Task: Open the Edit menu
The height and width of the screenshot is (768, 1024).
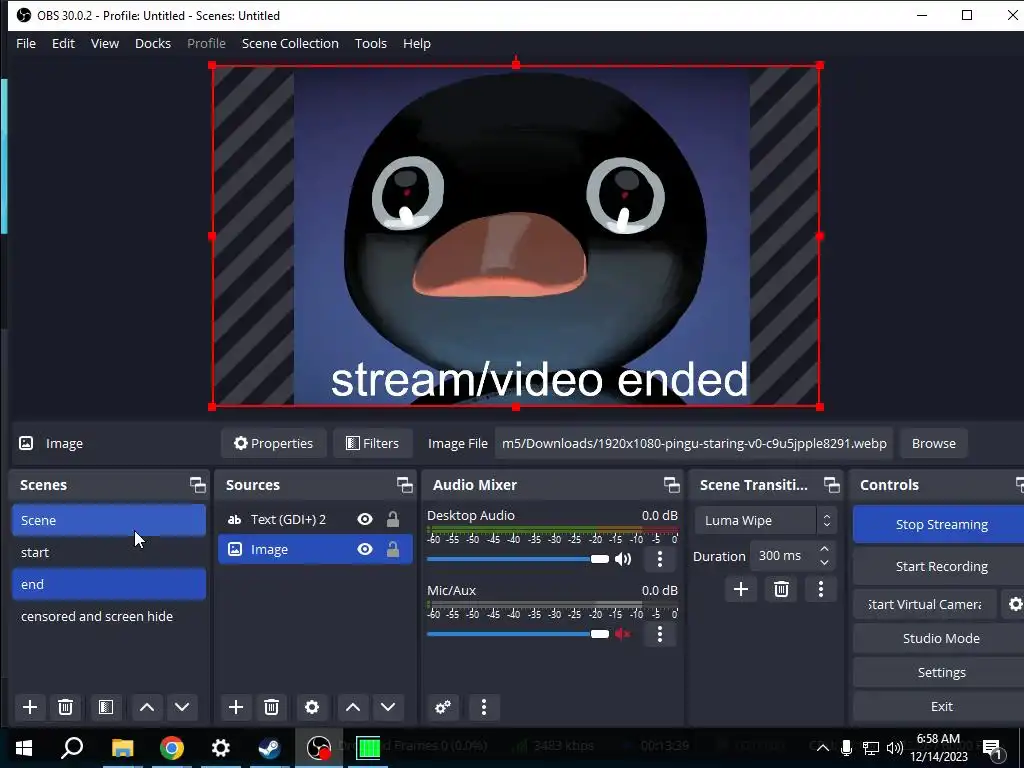Action: [x=63, y=43]
